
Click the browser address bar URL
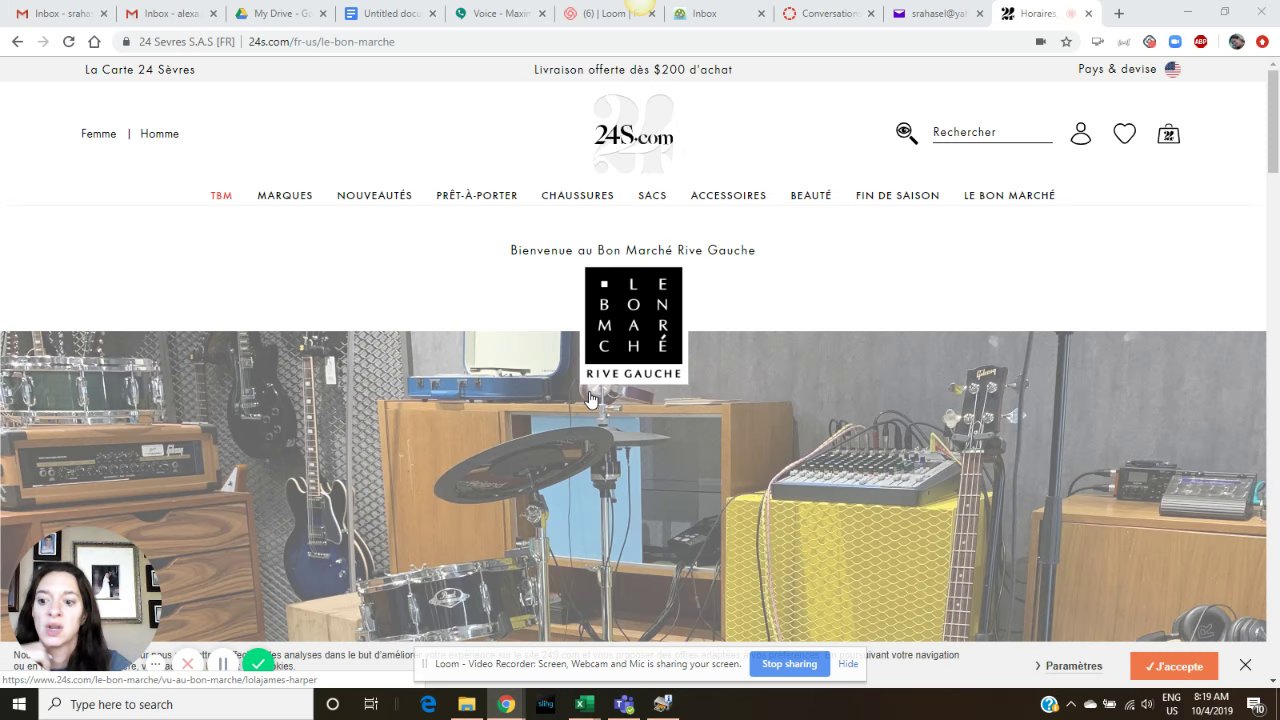321,42
